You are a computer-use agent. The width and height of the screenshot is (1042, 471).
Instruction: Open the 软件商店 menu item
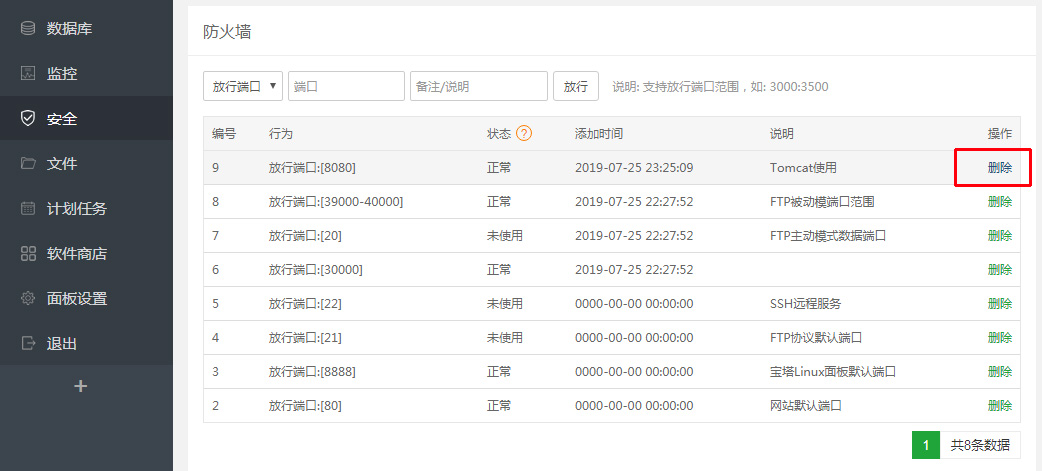[77, 253]
